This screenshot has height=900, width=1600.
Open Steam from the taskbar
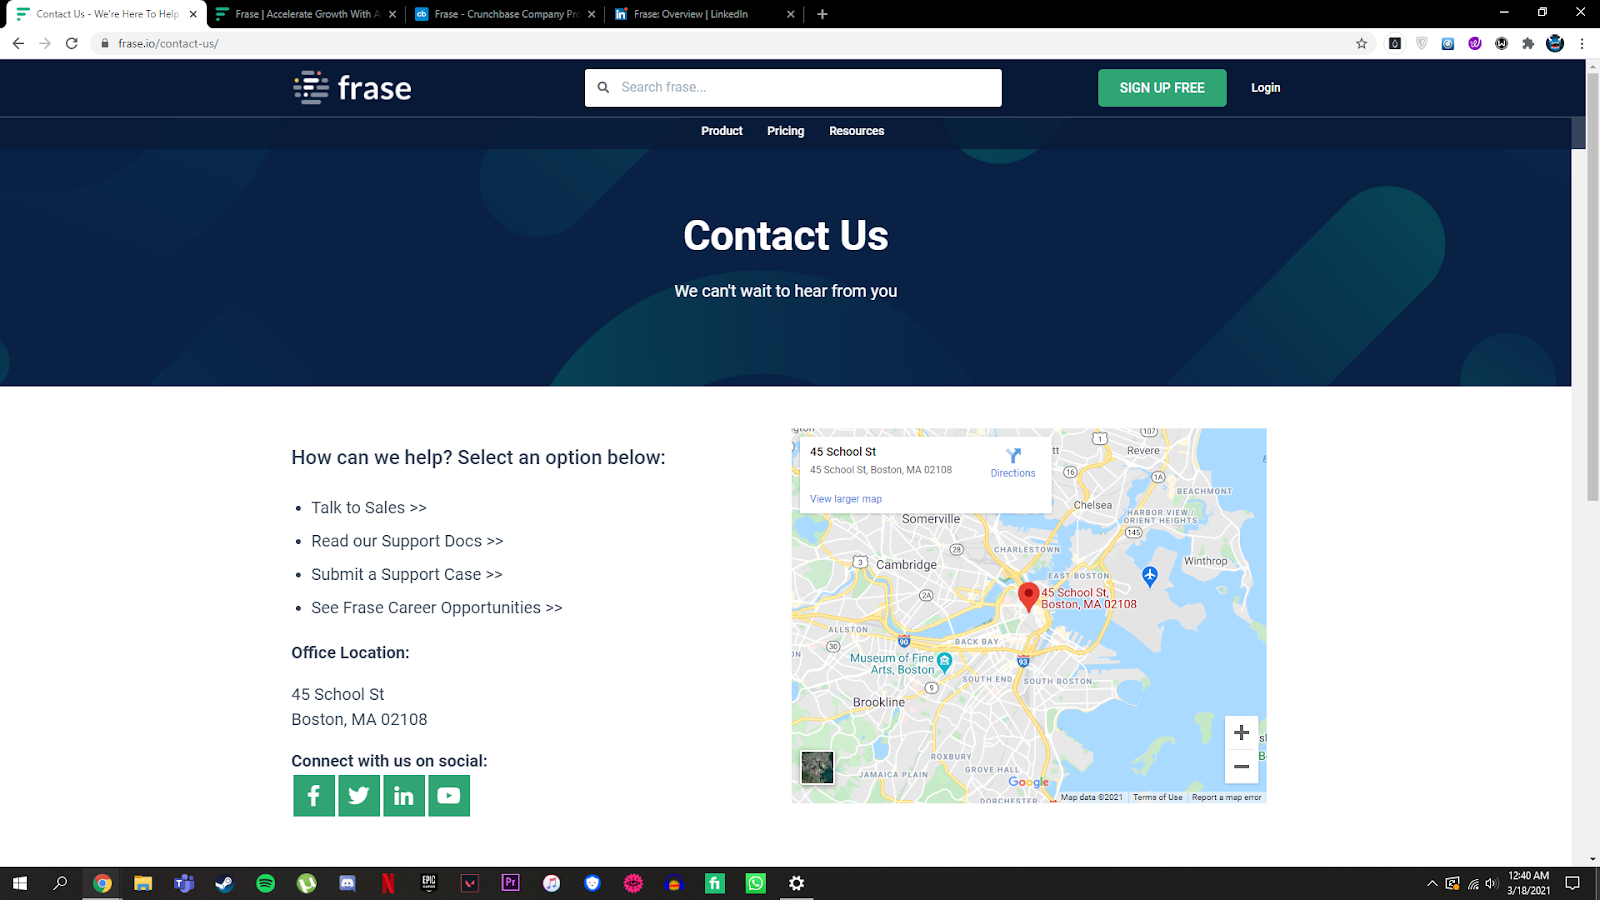point(225,883)
